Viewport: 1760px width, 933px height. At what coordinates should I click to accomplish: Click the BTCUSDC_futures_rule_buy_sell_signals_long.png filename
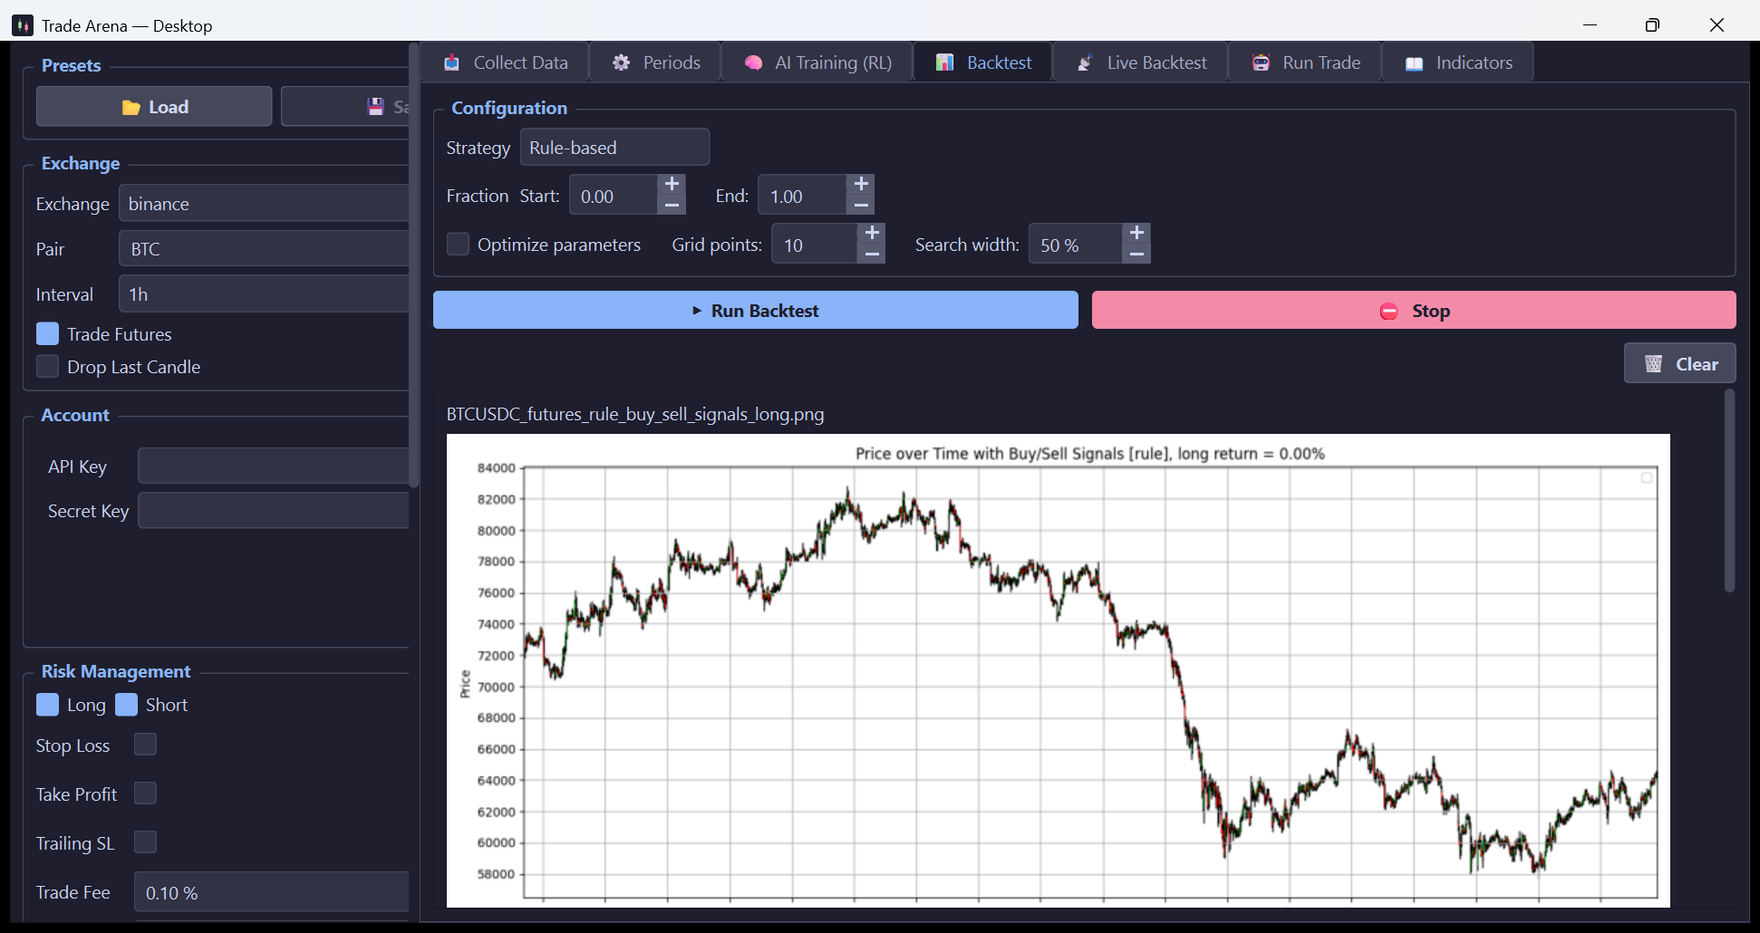[635, 414]
